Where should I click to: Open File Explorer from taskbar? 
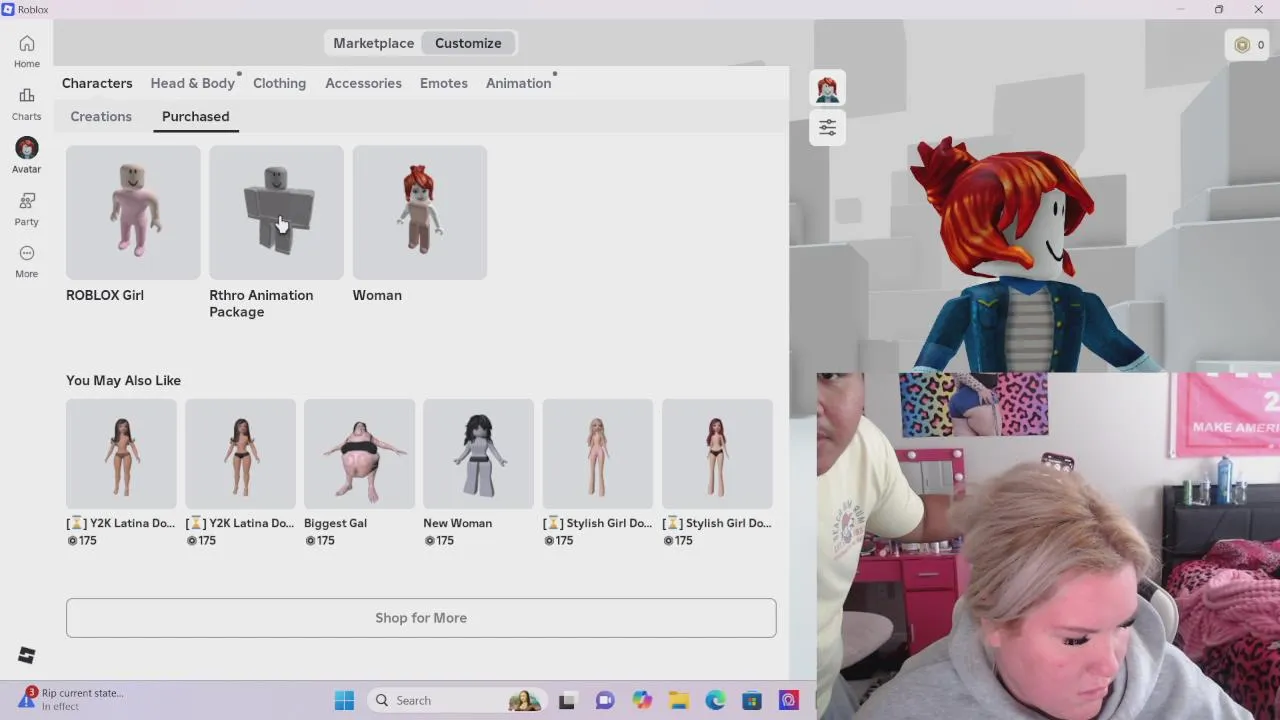click(x=679, y=700)
